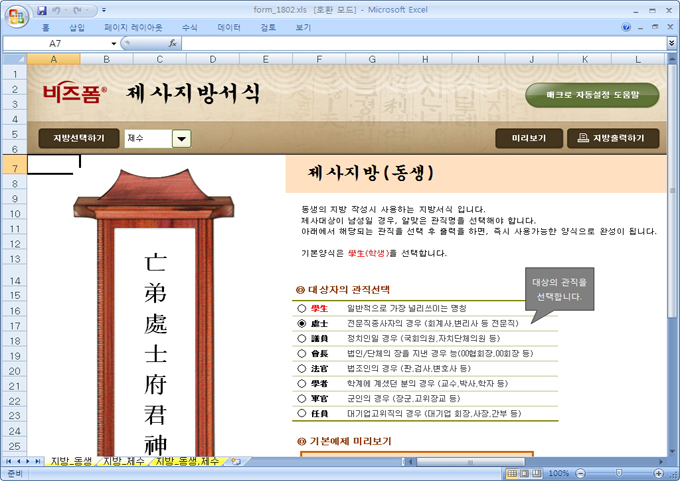Open the 보기 ribbon tab
Image resolution: width=680 pixels, height=481 pixels.
click(x=303, y=28)
